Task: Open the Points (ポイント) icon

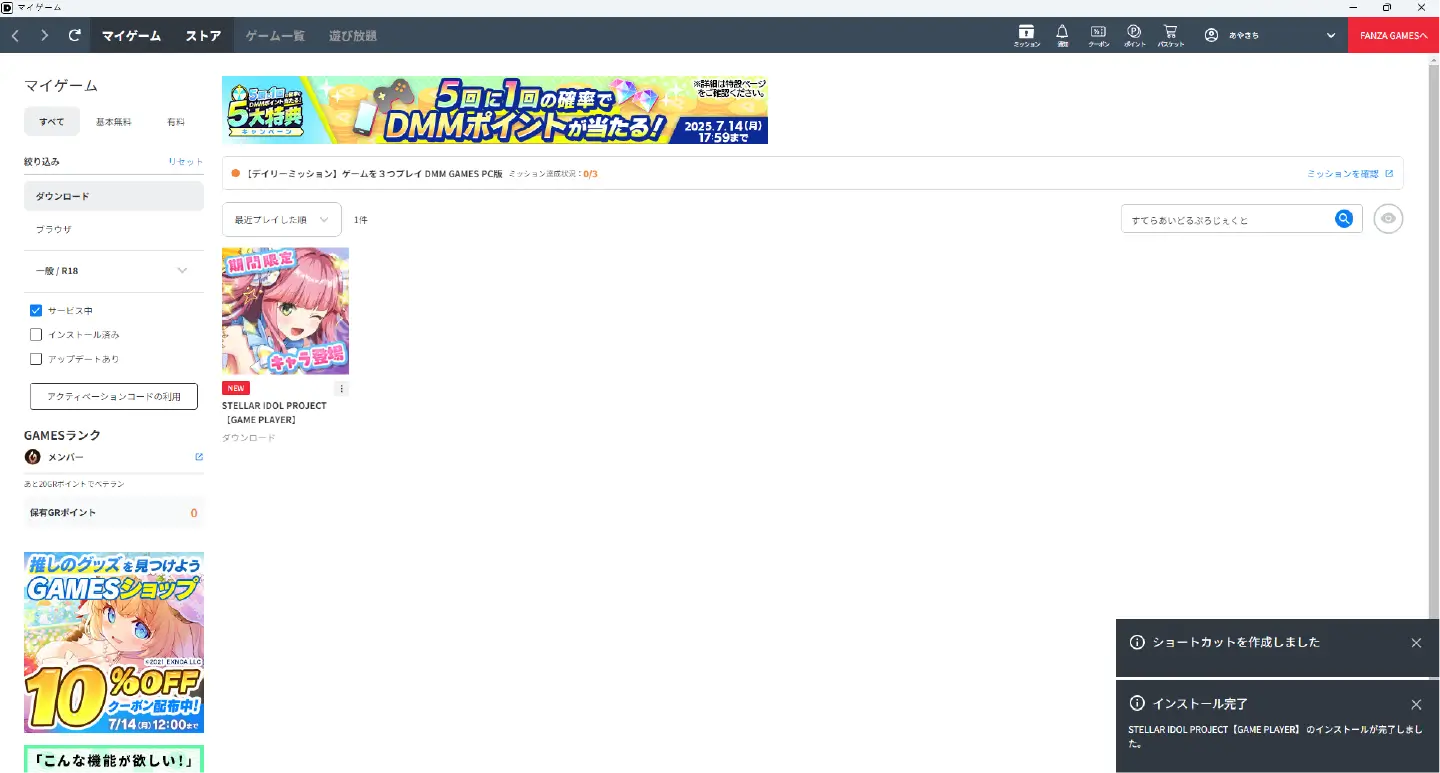Action: click(x=1134, y=35)
